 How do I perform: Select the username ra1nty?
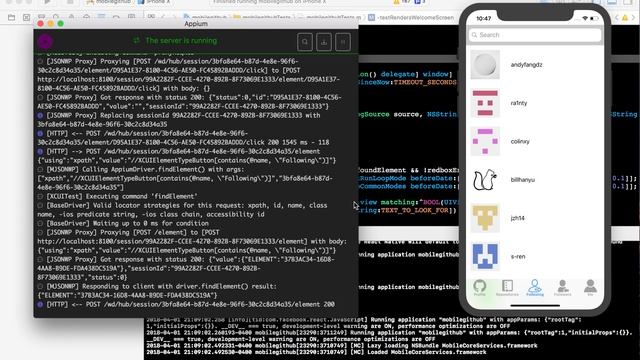click(x=519, y=103)
